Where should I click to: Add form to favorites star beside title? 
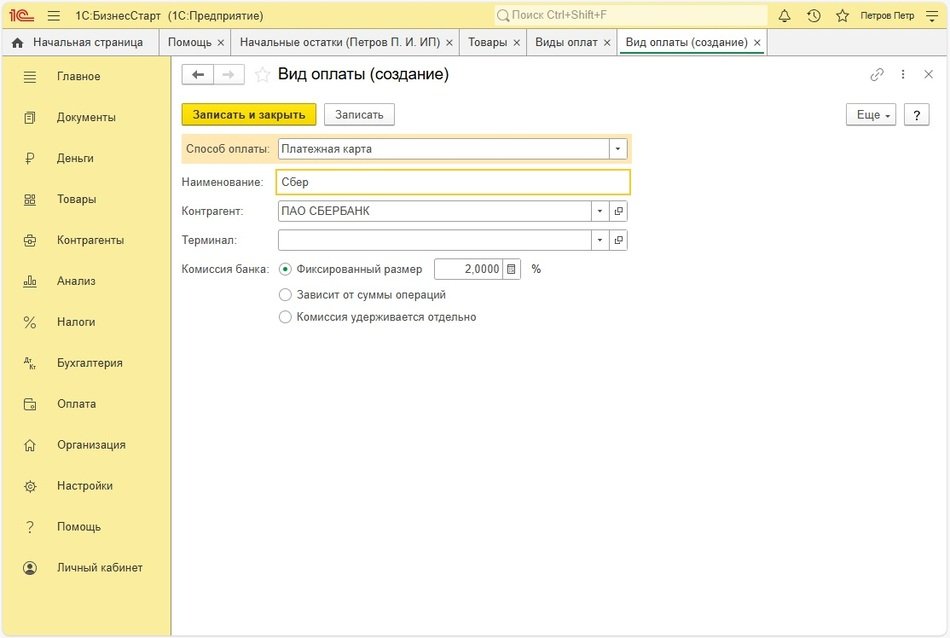pyautogui.click(x=262, y=74)
